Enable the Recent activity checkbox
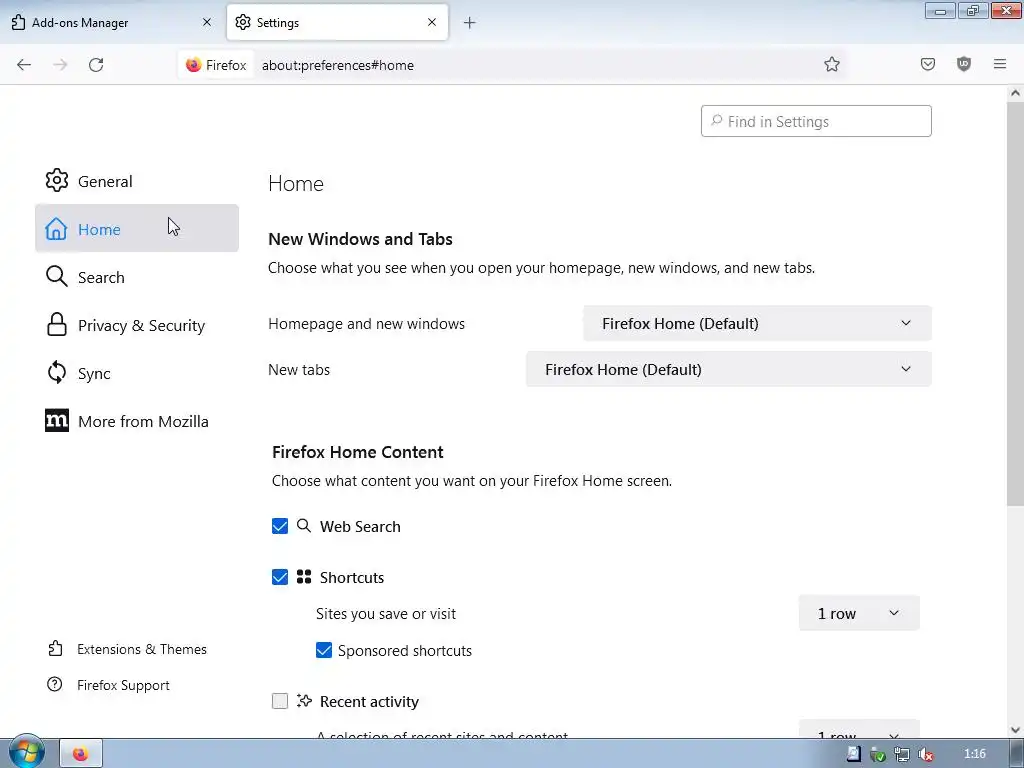The height and width of the screenshot is (768, 1024). (x=280, y=701)
